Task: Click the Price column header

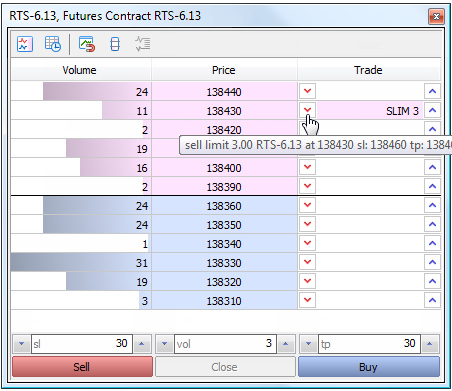Action: tap(224, 70)
